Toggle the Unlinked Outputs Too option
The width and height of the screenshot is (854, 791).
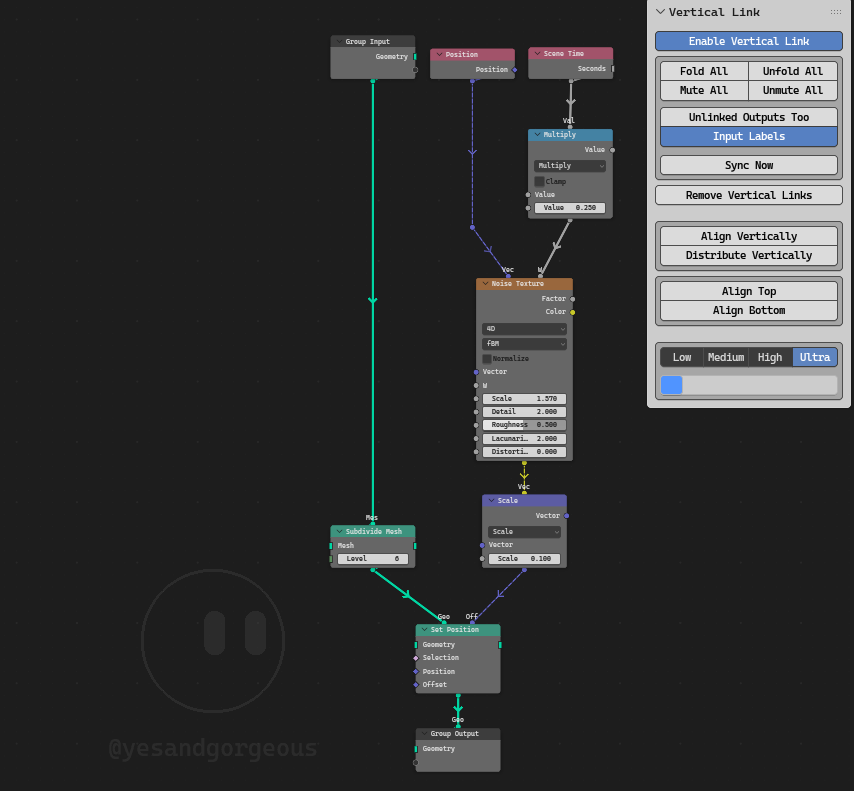click(x=748, y=117)
